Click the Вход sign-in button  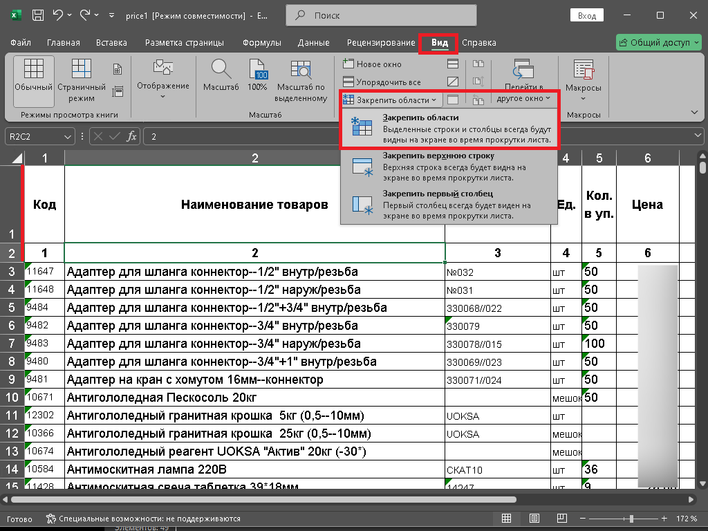tap(587, 15)
